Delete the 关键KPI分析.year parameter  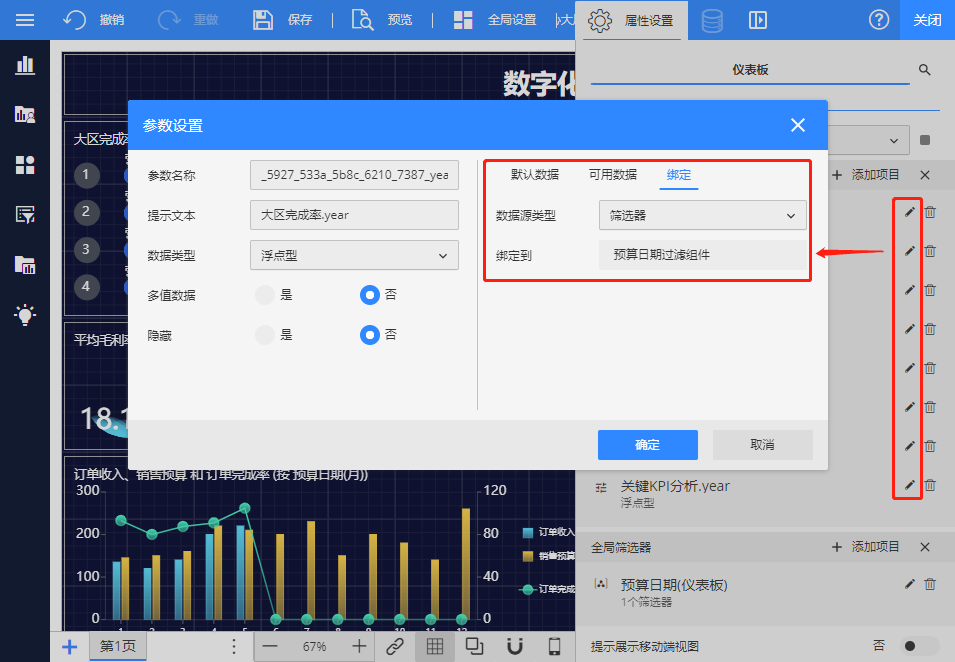coord(930,485)
